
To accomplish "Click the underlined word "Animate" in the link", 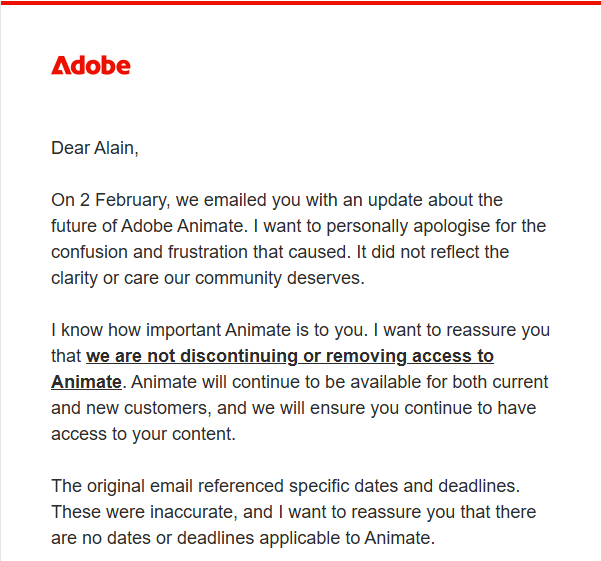I will [x=86, y=382].
